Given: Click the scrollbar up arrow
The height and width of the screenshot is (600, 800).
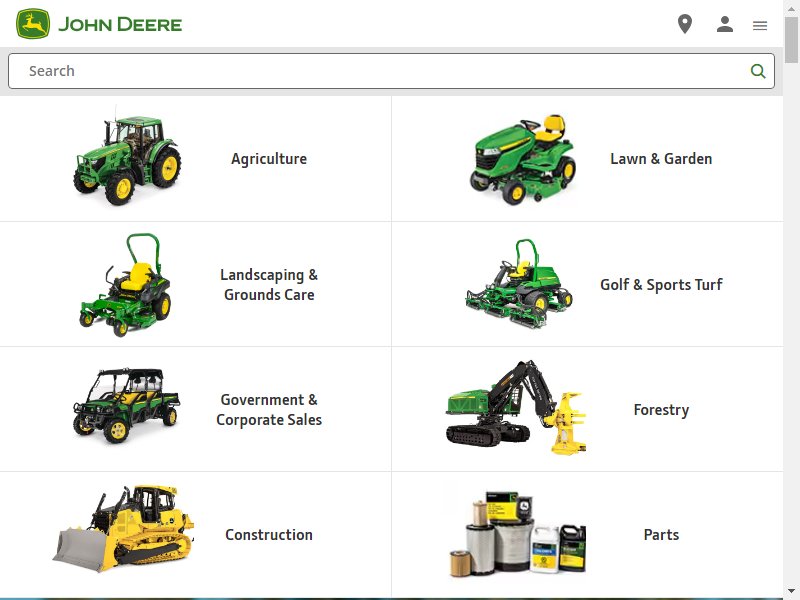Looking at the screenshot, I should click(x=791, y=8).
